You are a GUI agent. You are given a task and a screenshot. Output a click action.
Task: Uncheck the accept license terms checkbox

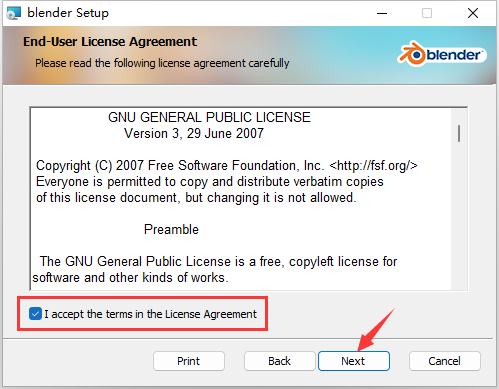pyautogui.click(x=35, y=314)
